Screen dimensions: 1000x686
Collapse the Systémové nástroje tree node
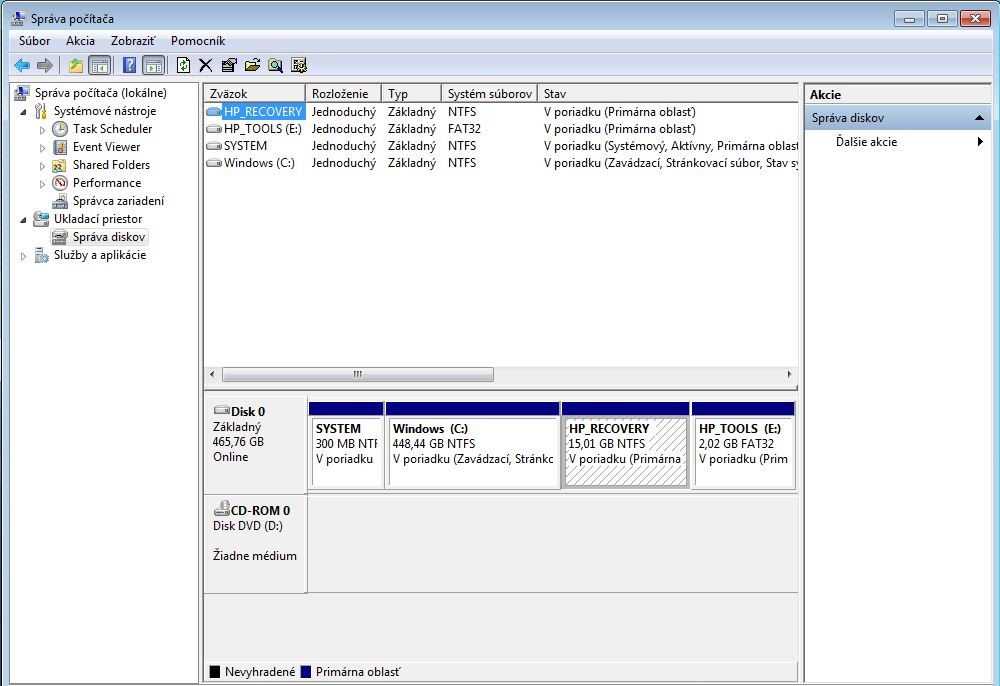tap(23, 111)
